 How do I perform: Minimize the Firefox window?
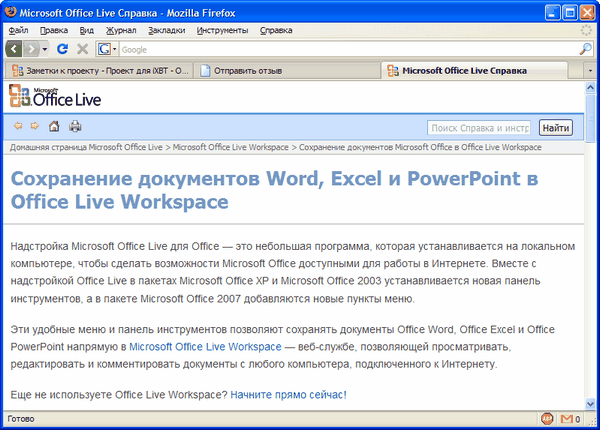pos(552,13)
